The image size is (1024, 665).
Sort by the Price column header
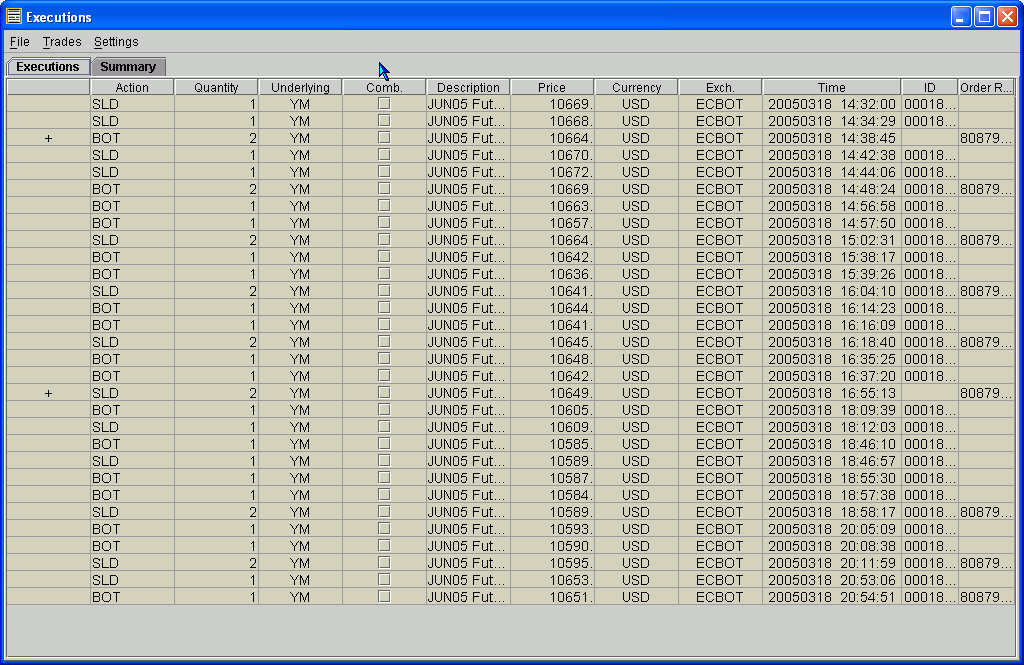coord(552,88)
